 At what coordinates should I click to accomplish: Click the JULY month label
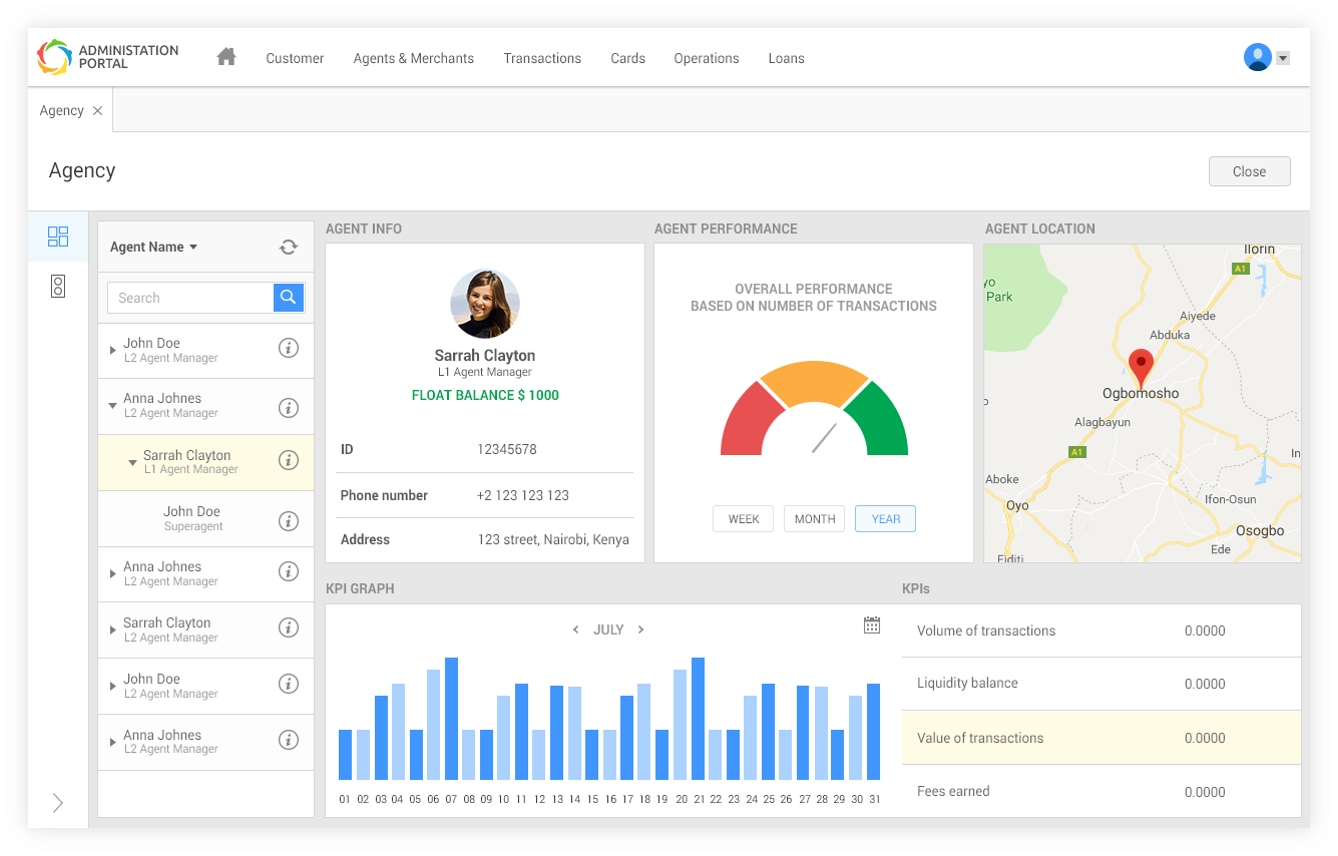(x=608, y=630)
